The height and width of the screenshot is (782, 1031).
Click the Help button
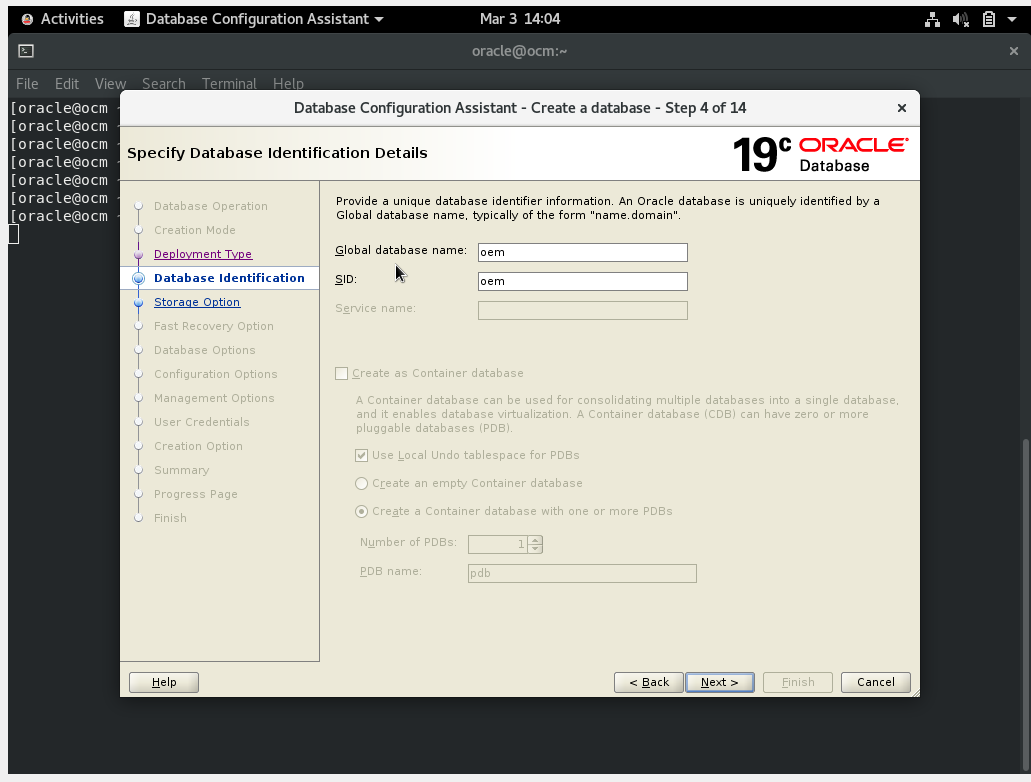[x=164, y=682]
